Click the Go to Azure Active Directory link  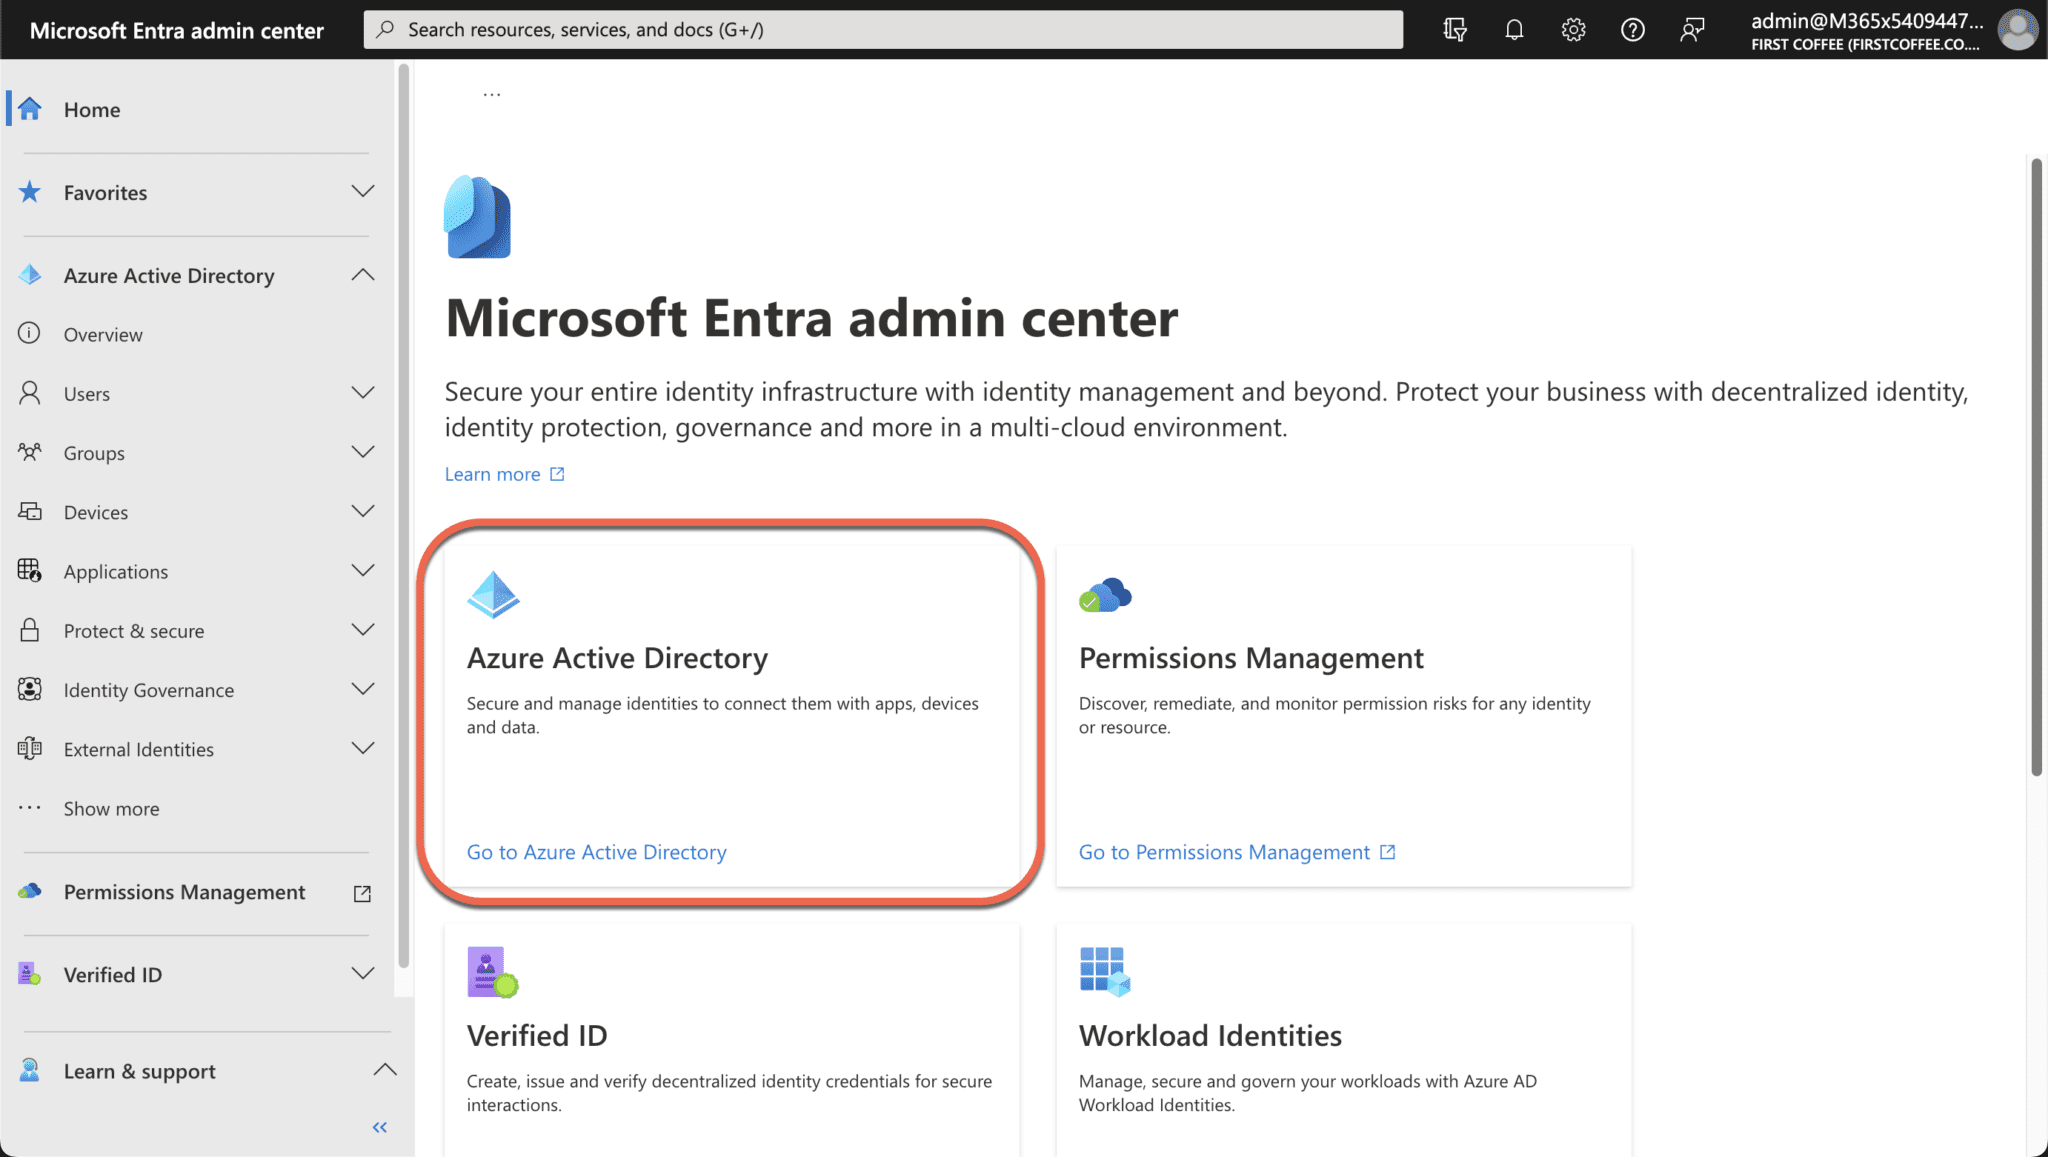click(x=596, y=851)
